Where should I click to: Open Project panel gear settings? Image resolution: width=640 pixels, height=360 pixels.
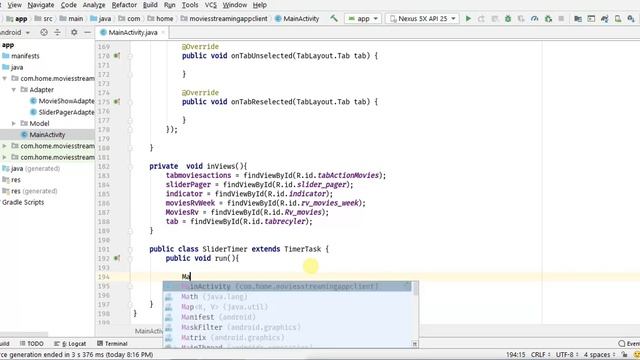[x=74, y=32]
